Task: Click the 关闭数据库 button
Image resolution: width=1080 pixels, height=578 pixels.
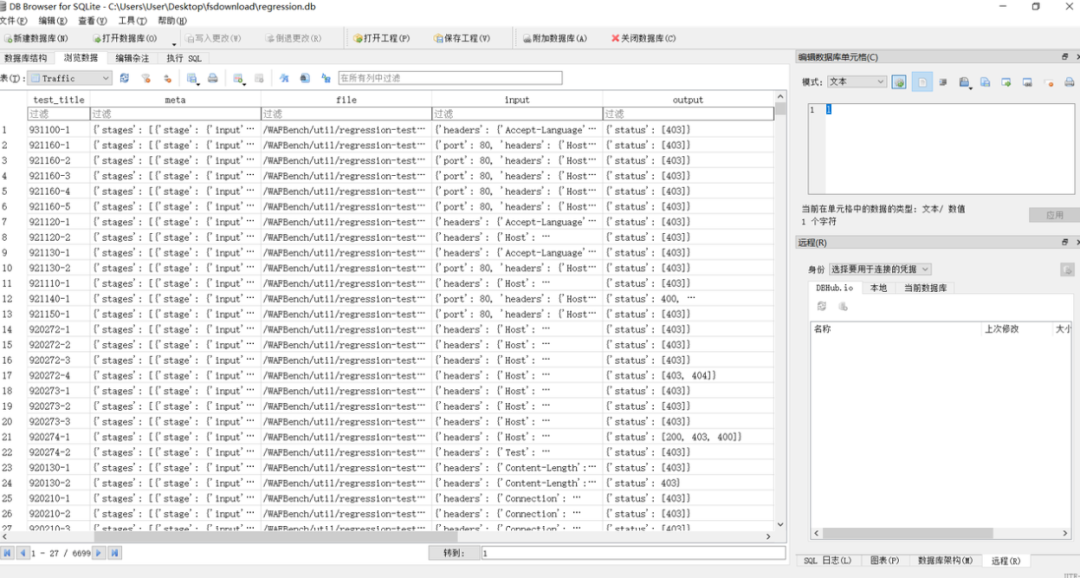Action: click(643, 39)
